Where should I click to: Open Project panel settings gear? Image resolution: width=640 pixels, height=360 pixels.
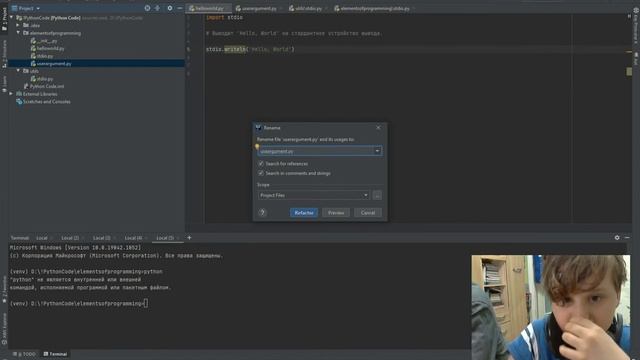[x=170, y=8]
